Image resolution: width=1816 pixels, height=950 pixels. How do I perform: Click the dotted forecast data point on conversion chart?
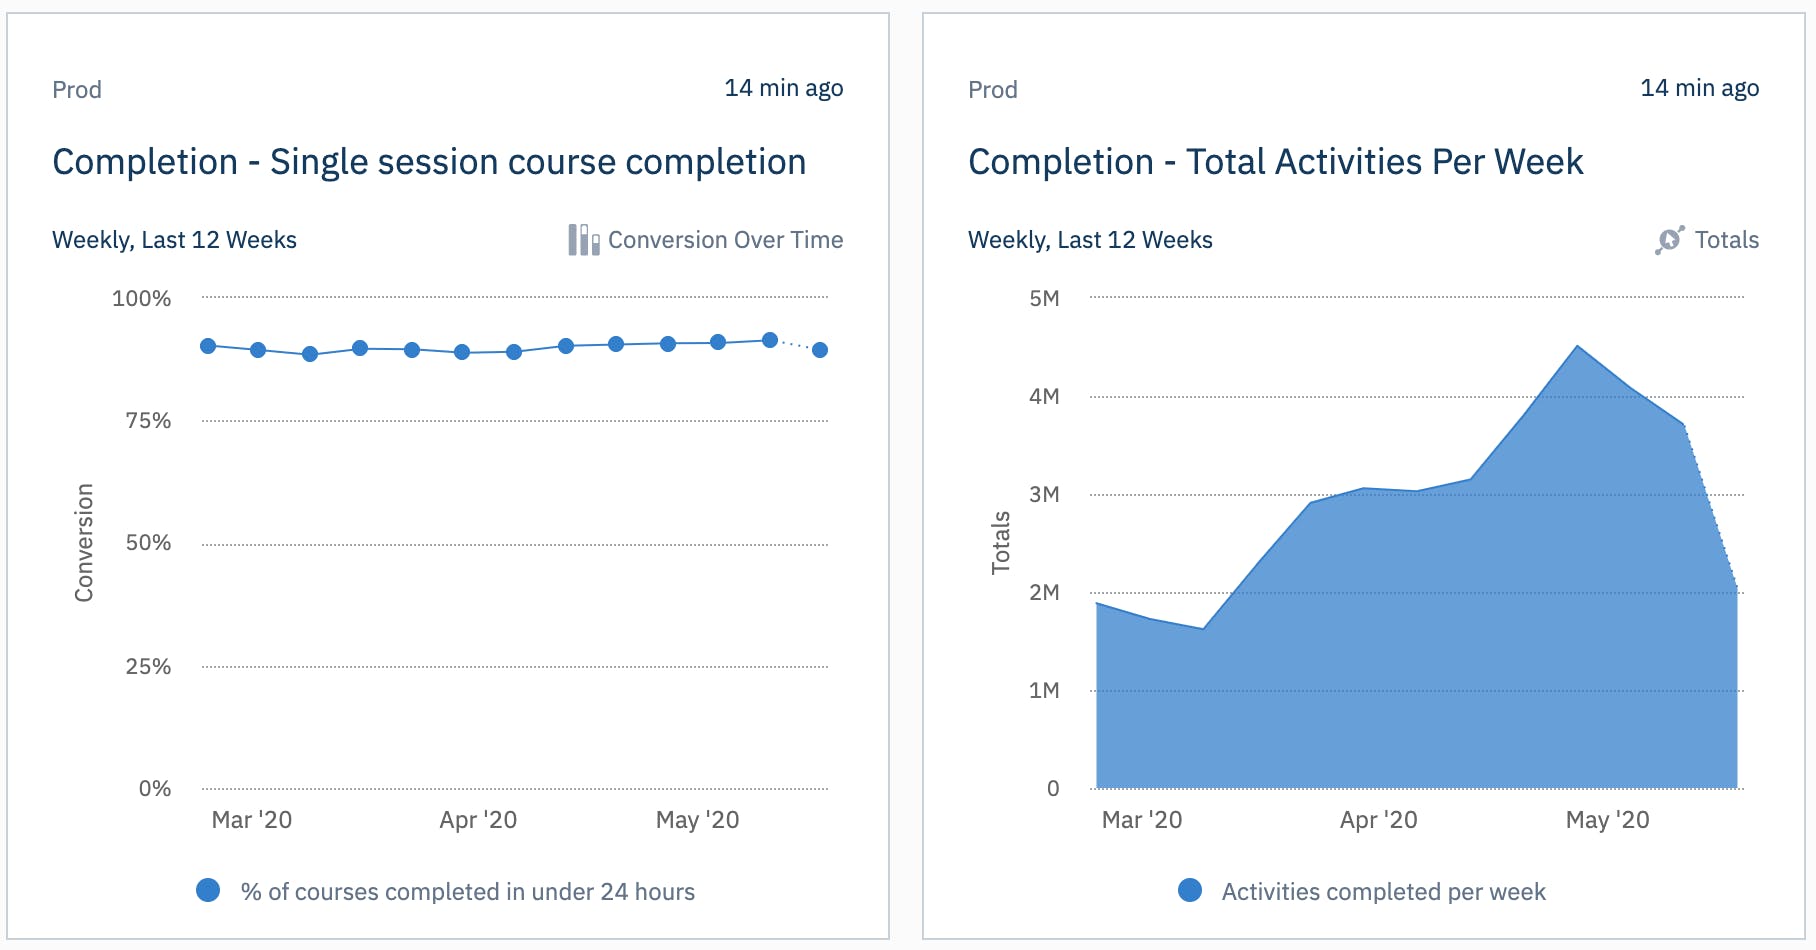click(820, 350)
